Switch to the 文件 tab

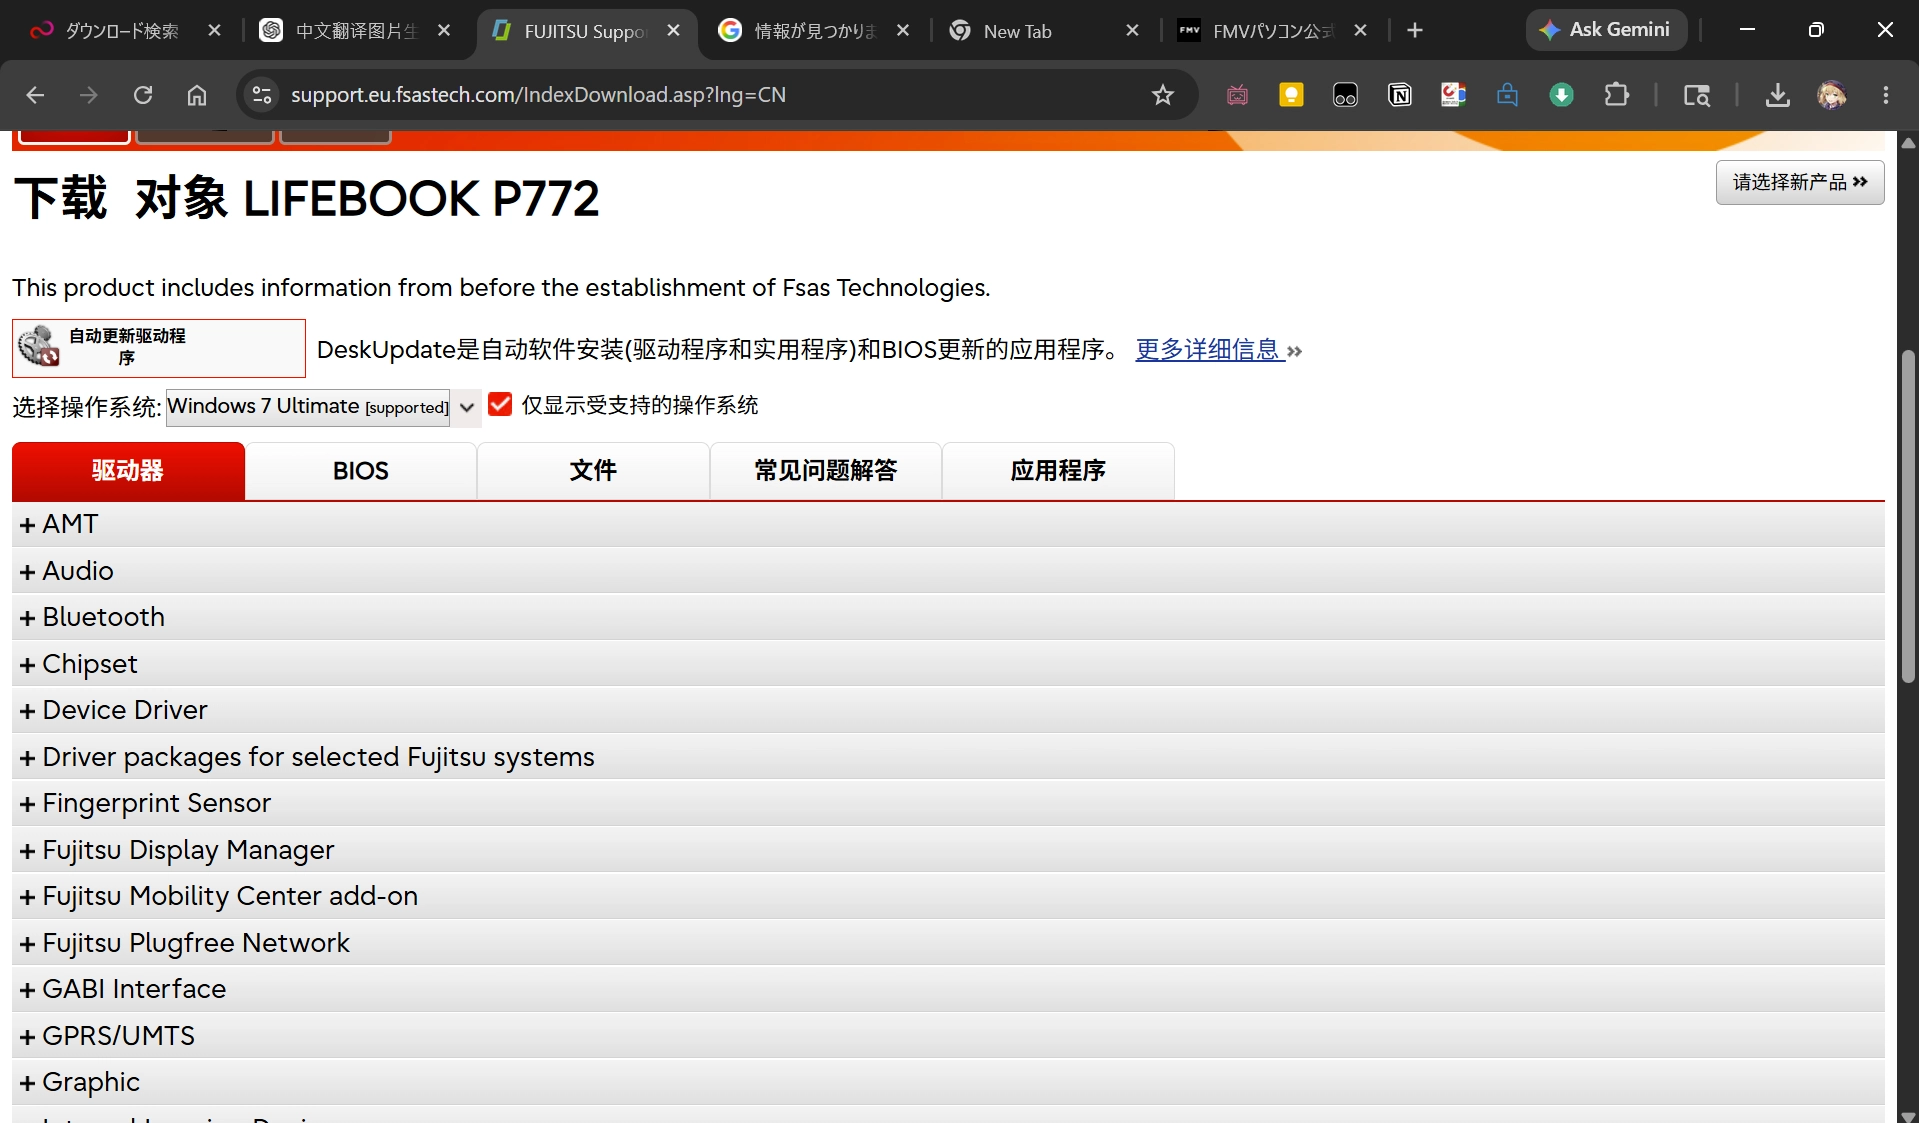coord(593,471)
